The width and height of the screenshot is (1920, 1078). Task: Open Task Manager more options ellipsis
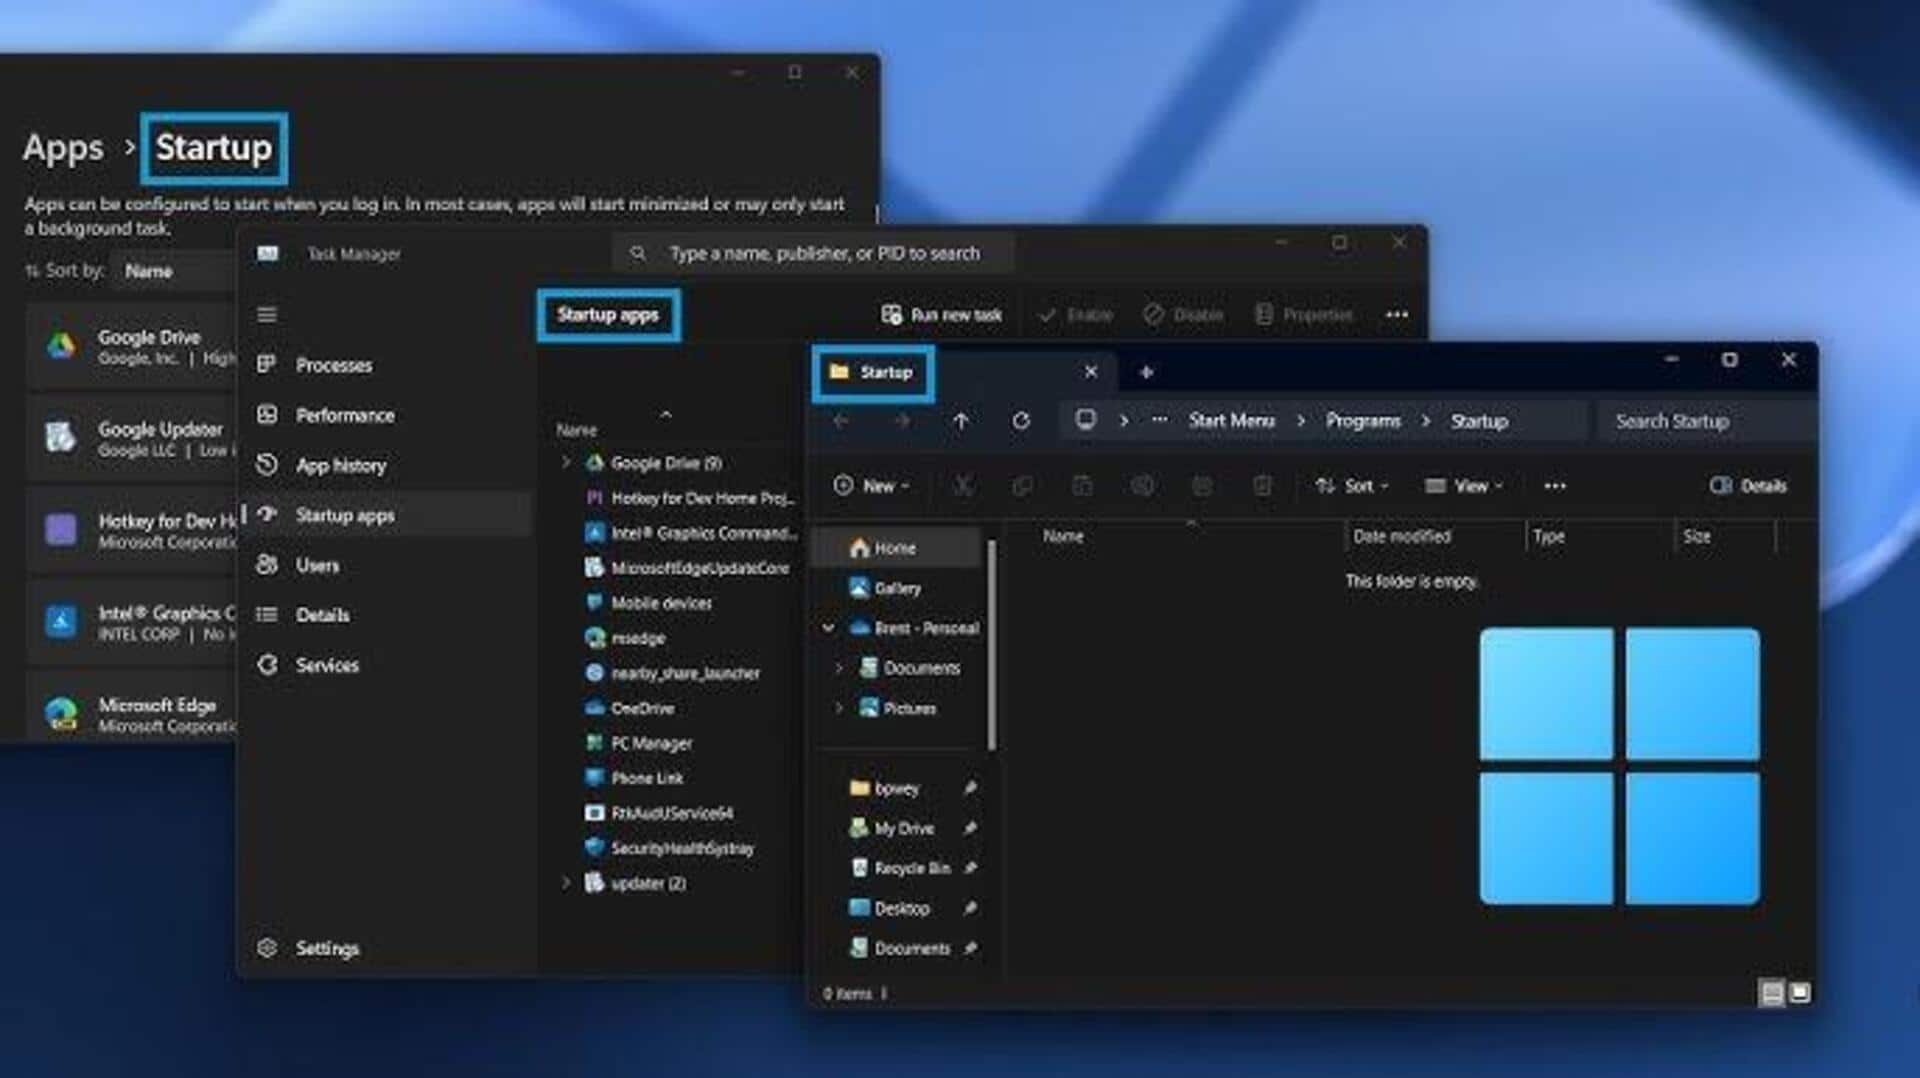[x=1397, y=315]
